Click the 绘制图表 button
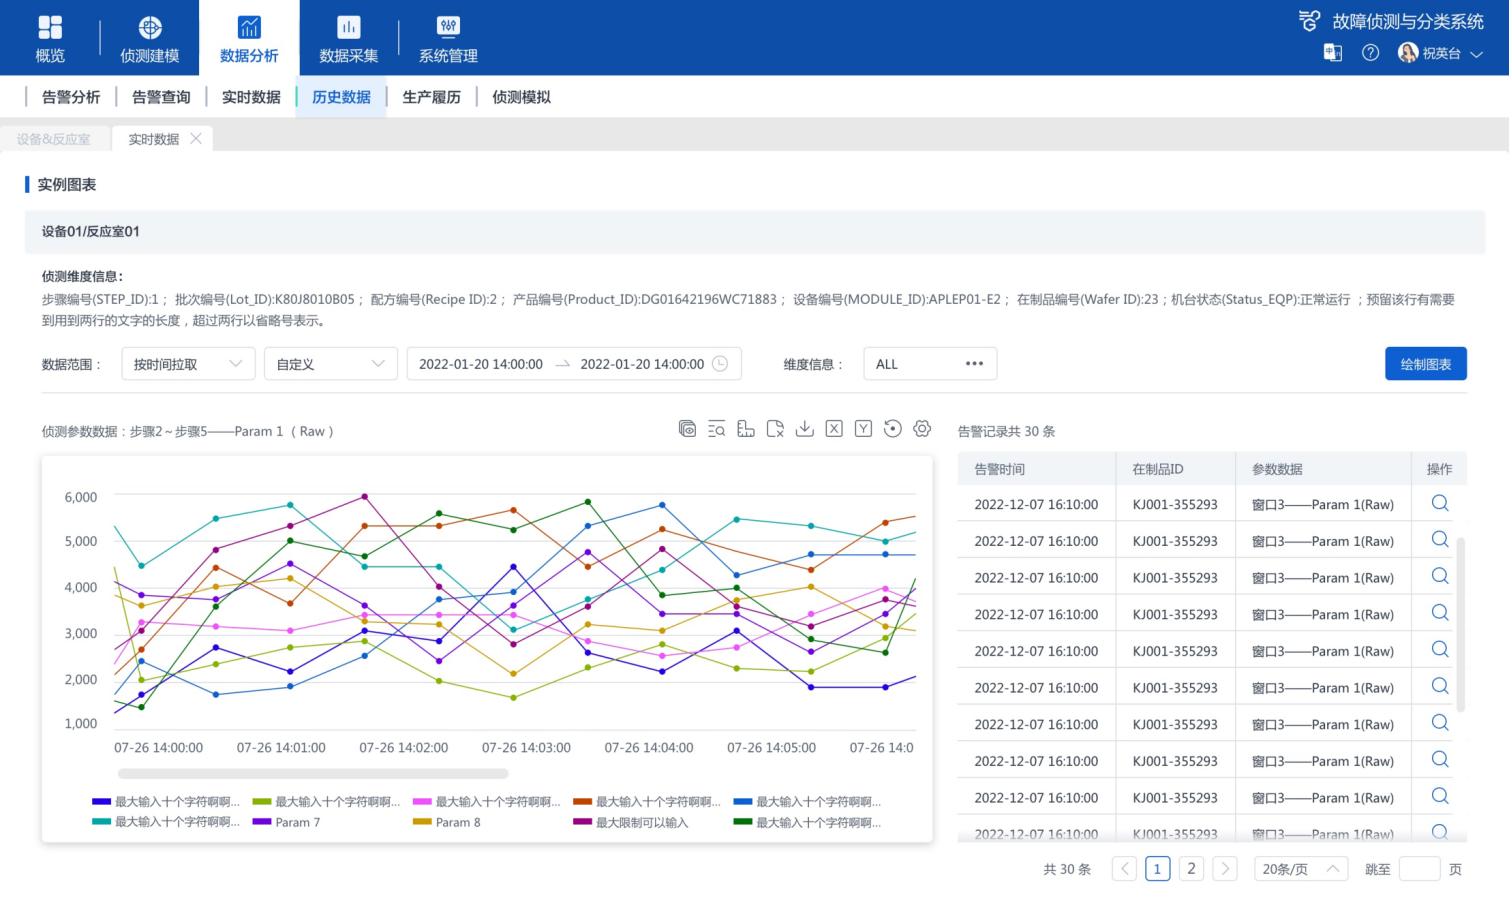 click(1425, 364)
